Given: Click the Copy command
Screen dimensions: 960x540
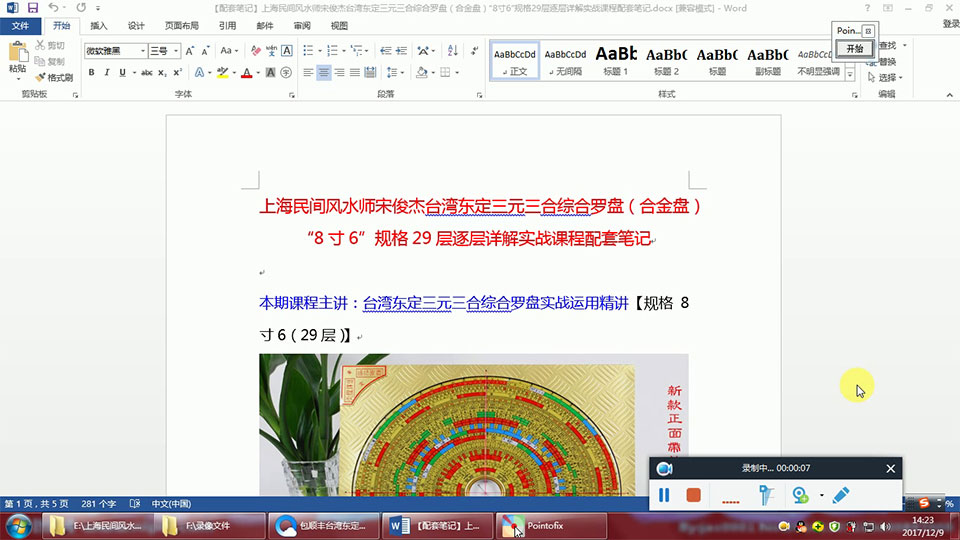Looking at the screenshot, I should coord(50,61).
